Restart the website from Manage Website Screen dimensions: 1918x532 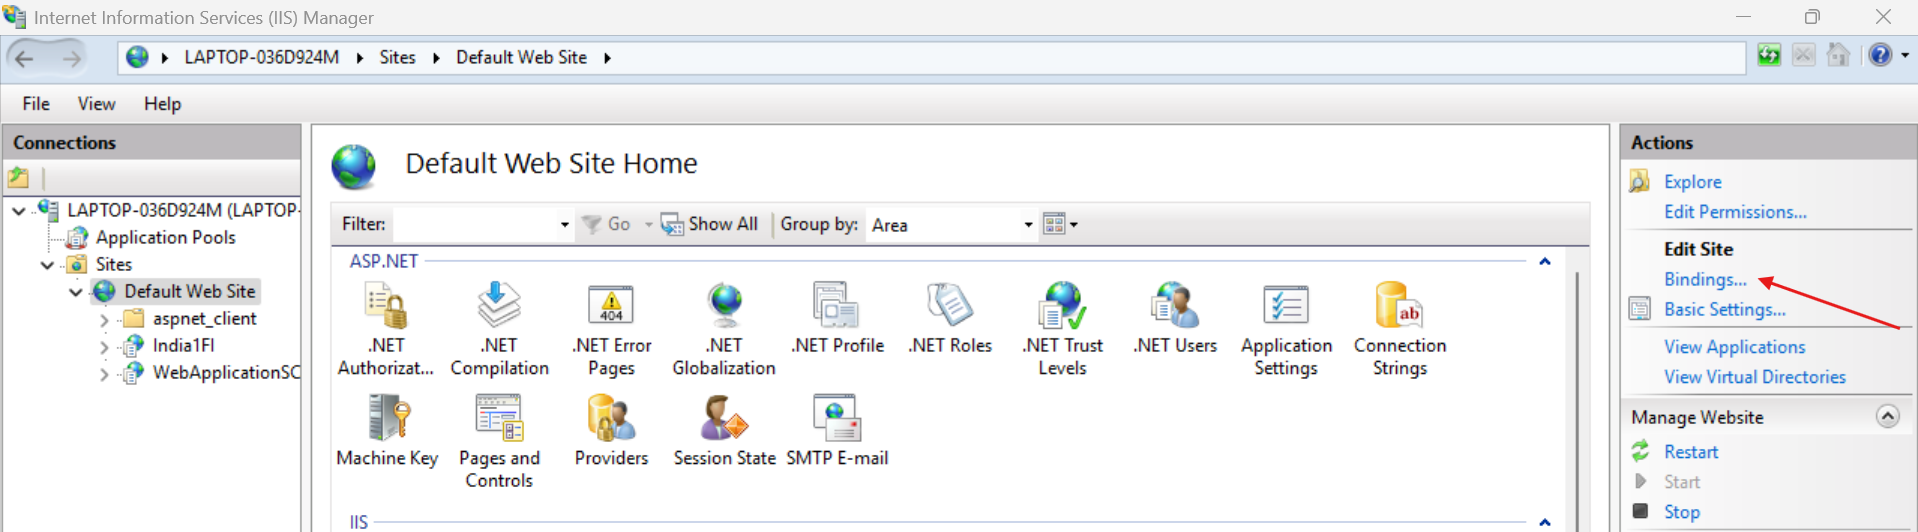coord(1690,452)
